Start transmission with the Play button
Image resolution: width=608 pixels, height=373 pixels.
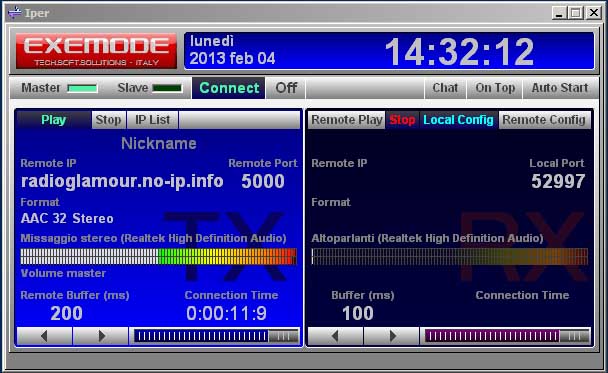pyautogui.click(x=54, y=120)
